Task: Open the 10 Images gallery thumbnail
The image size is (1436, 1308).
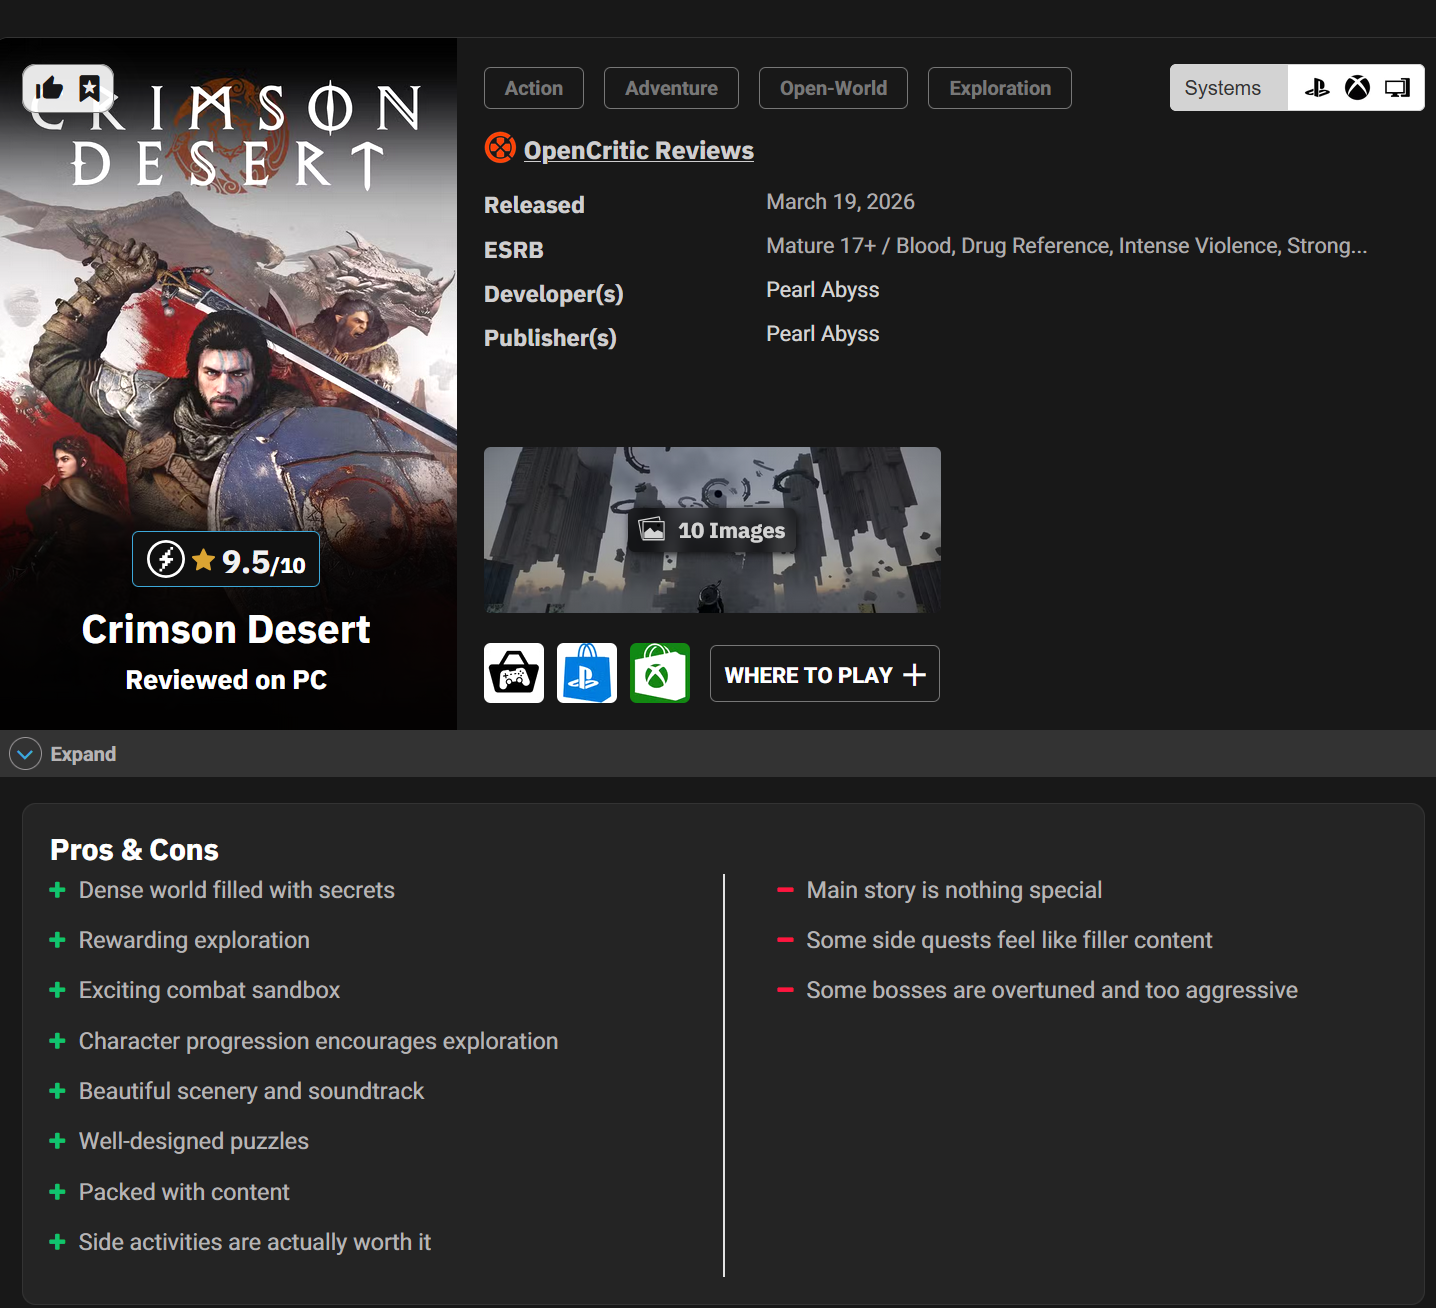Action: pos(712,530)
